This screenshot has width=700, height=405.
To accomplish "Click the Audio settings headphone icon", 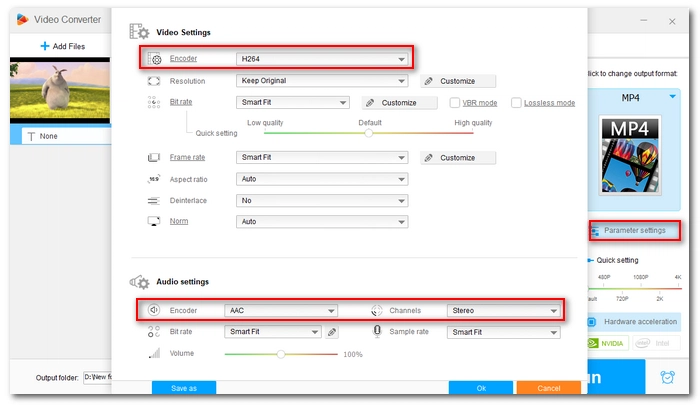I will click(x=138, y=281).
